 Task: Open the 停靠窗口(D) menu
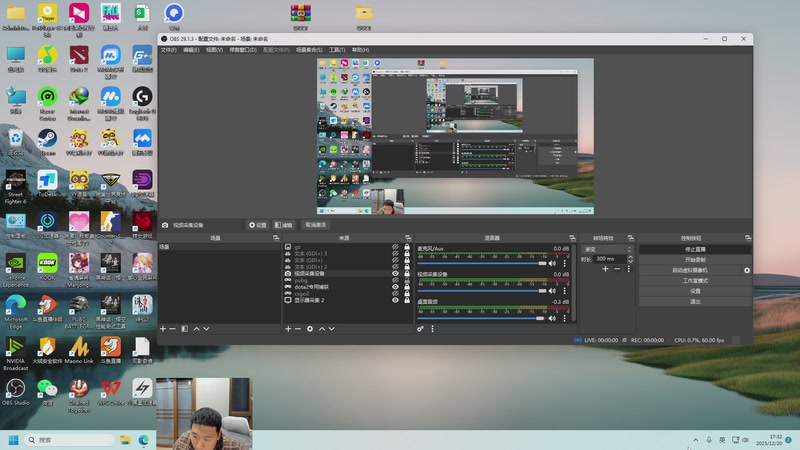point(243,50)
